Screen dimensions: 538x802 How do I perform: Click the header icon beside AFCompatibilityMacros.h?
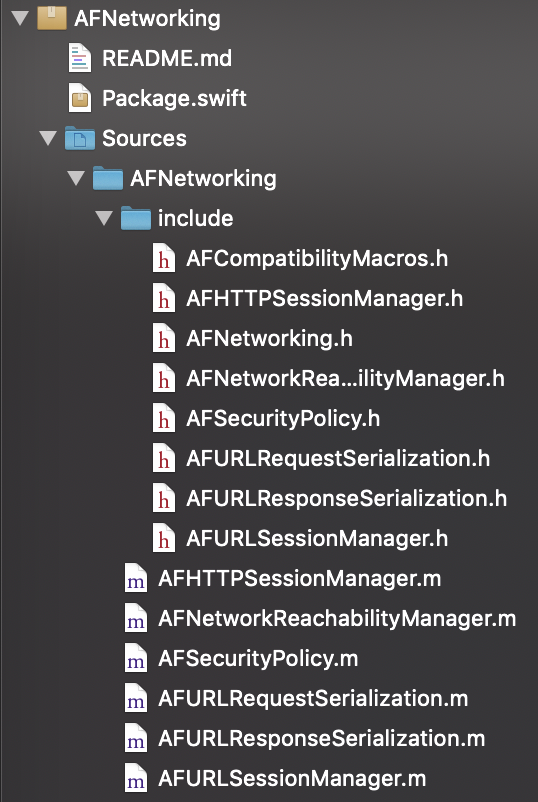(164, 258)
